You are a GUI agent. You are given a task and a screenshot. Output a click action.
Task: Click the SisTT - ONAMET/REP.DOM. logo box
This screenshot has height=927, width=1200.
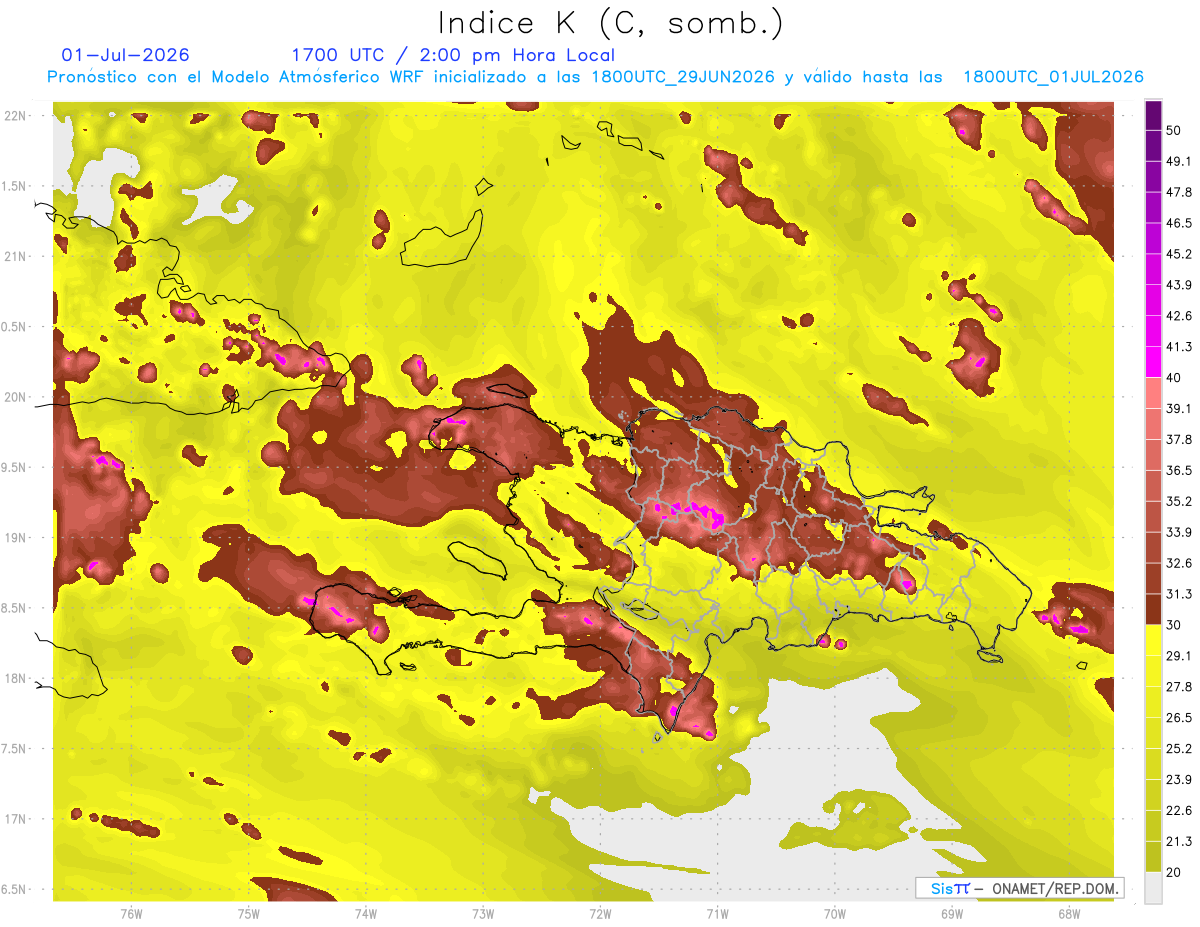(x=1019, y=888)
